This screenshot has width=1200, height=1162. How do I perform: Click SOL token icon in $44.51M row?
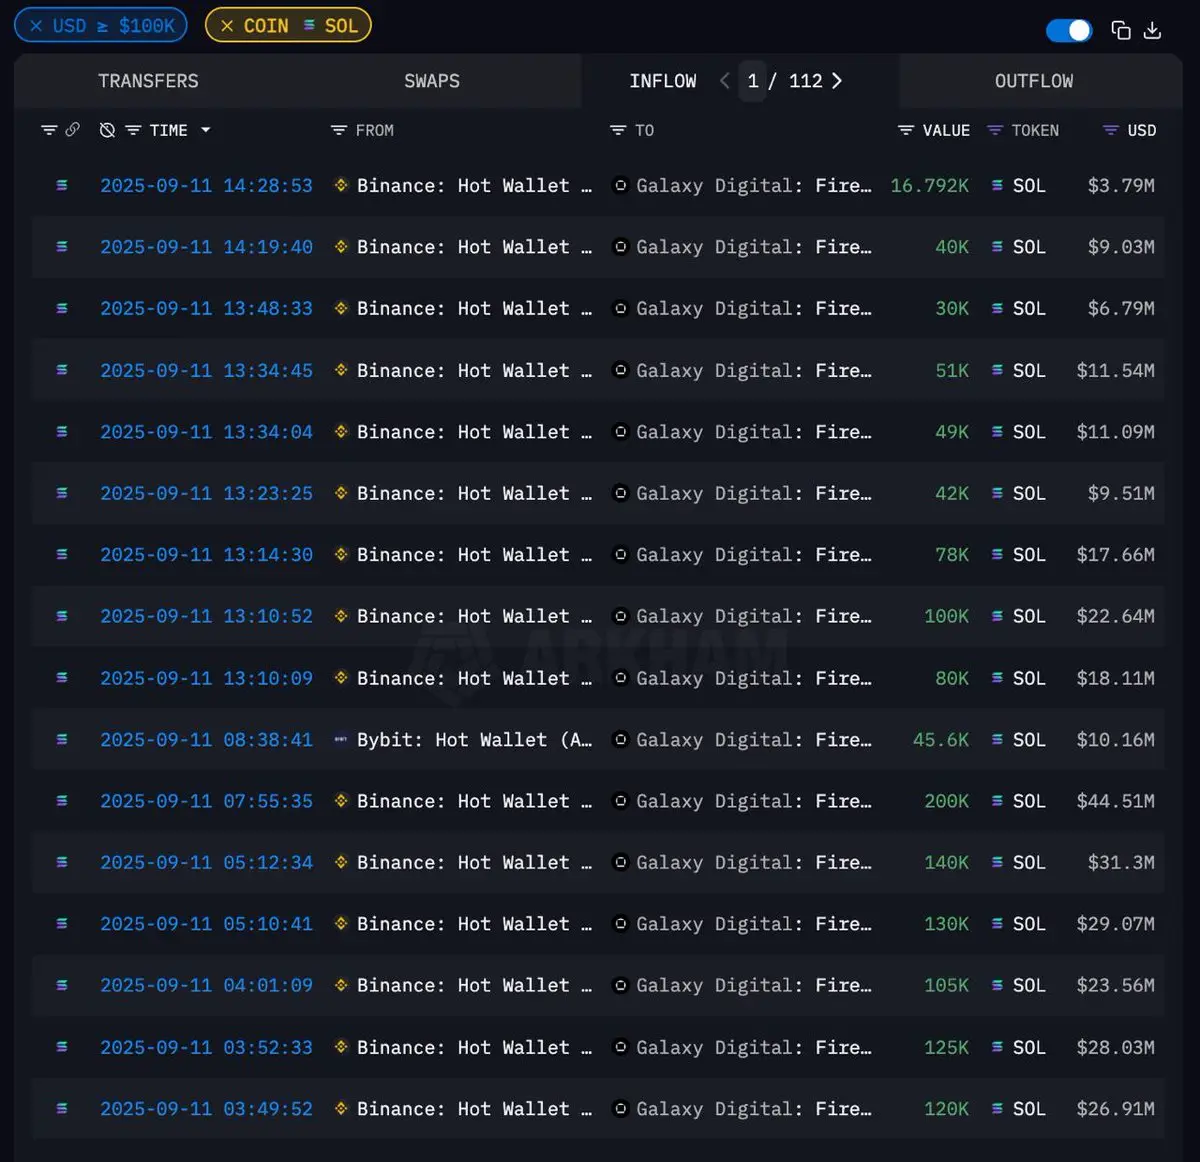[997, 801]
